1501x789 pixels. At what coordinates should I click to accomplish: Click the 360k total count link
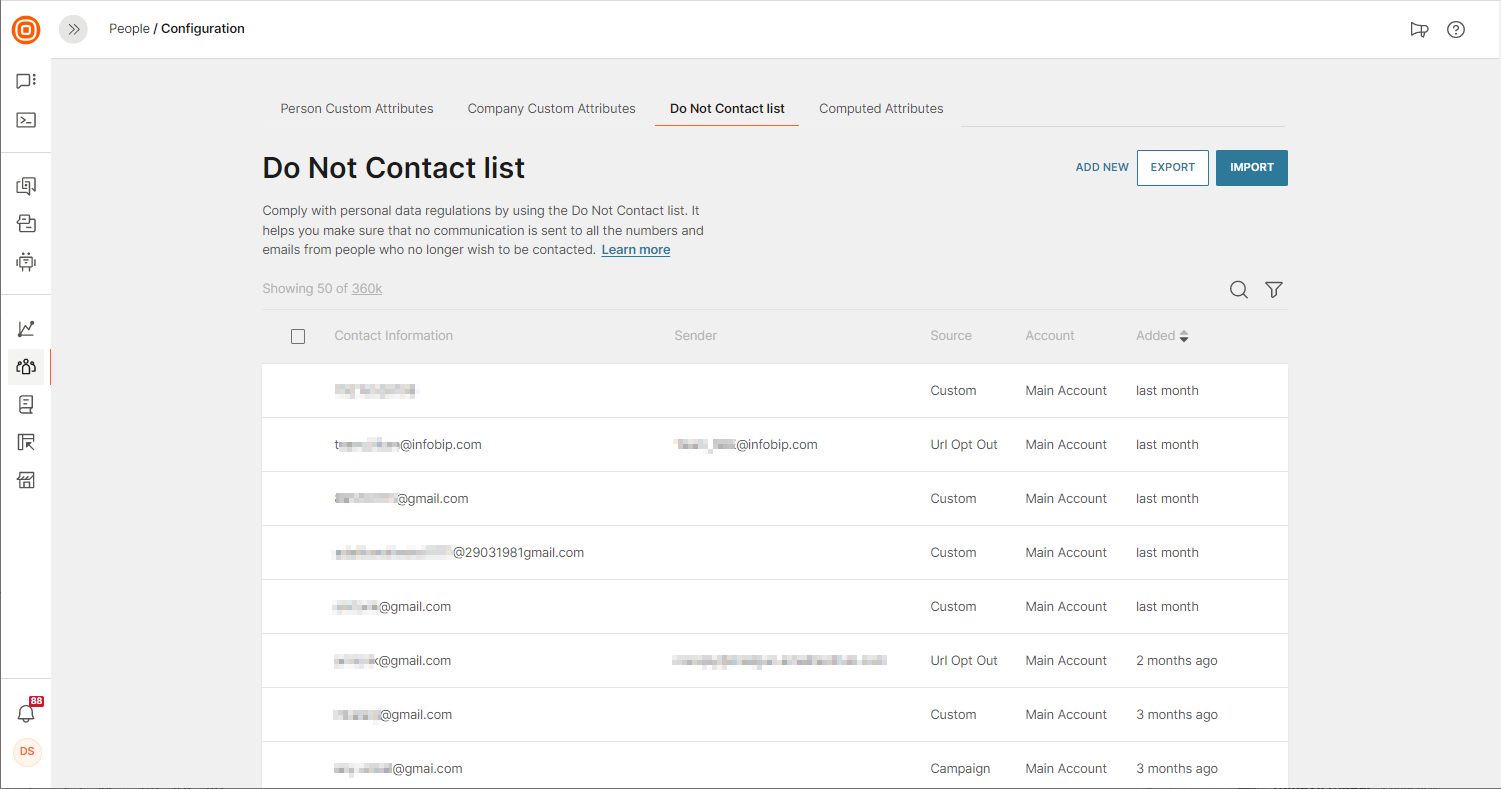pyautogui.click(x=367, y=289)
